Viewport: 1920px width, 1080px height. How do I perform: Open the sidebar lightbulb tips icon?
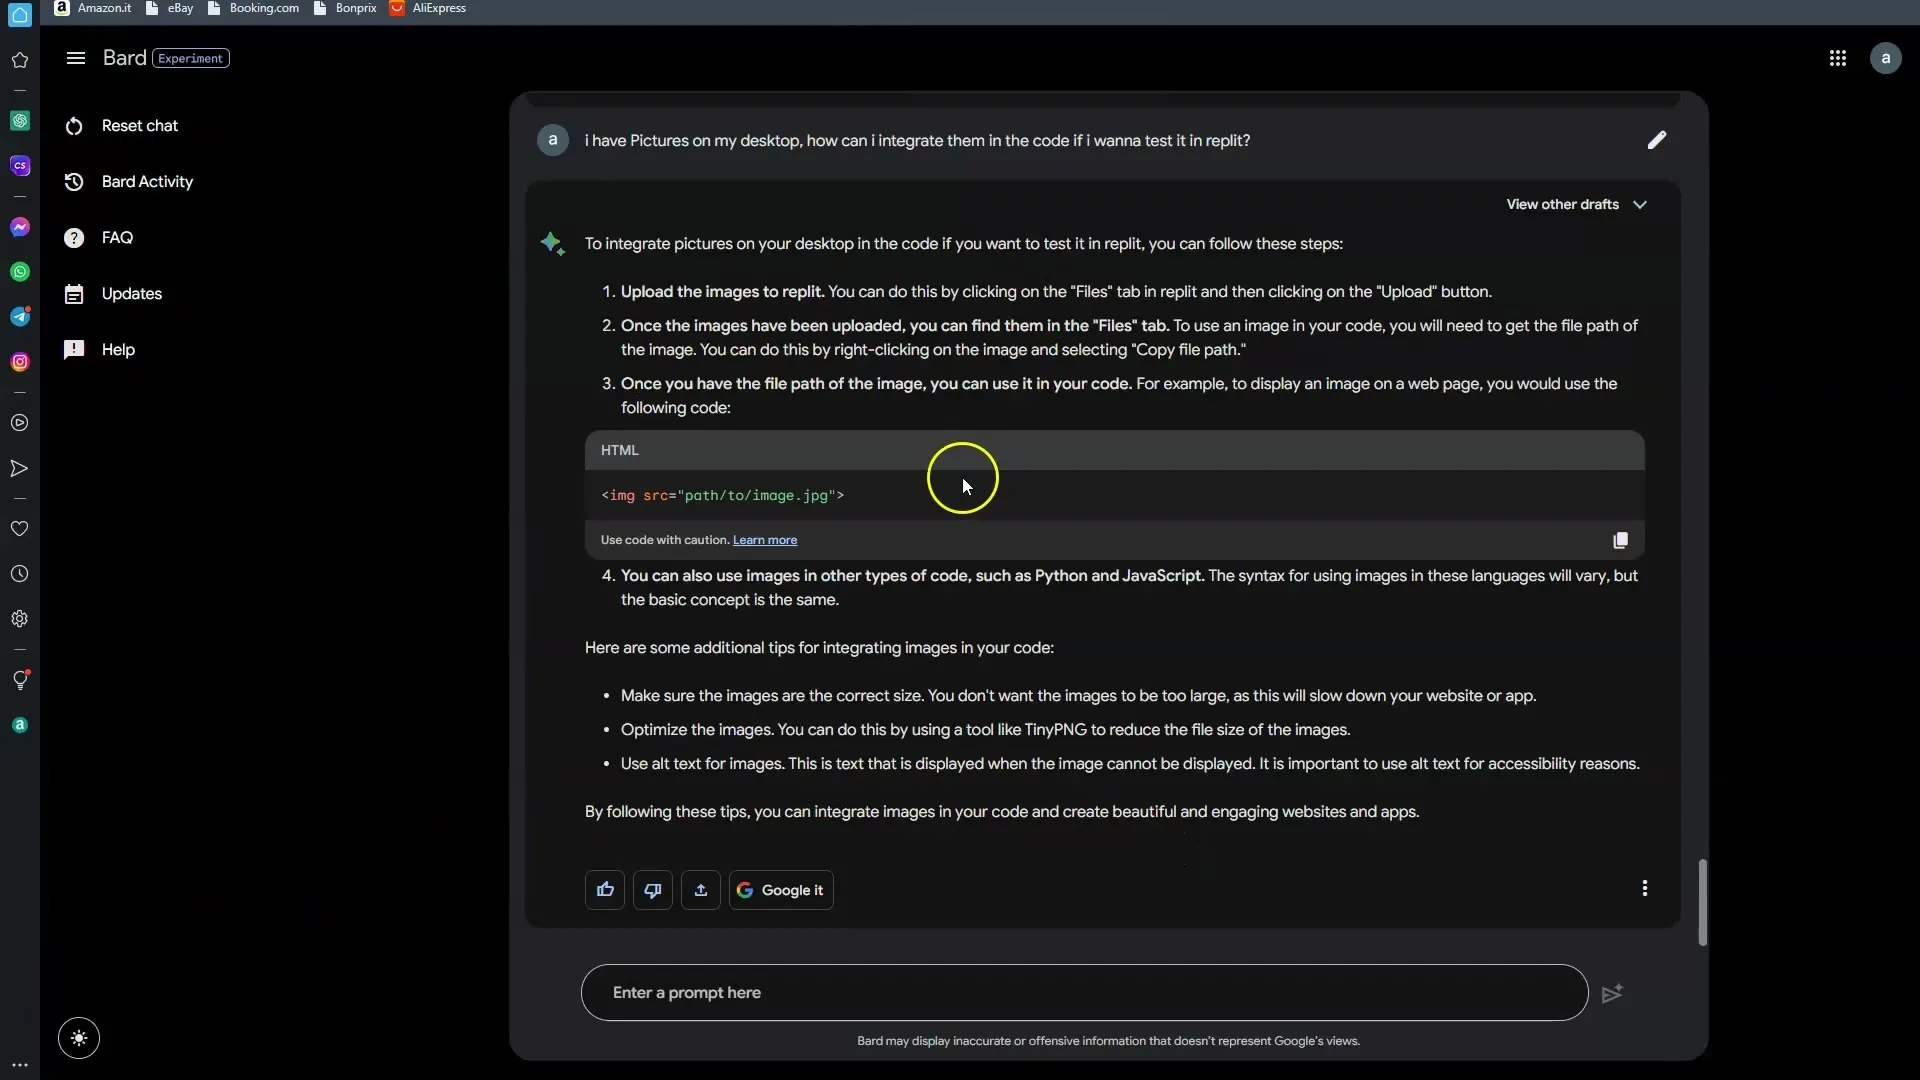click(19, 680)
